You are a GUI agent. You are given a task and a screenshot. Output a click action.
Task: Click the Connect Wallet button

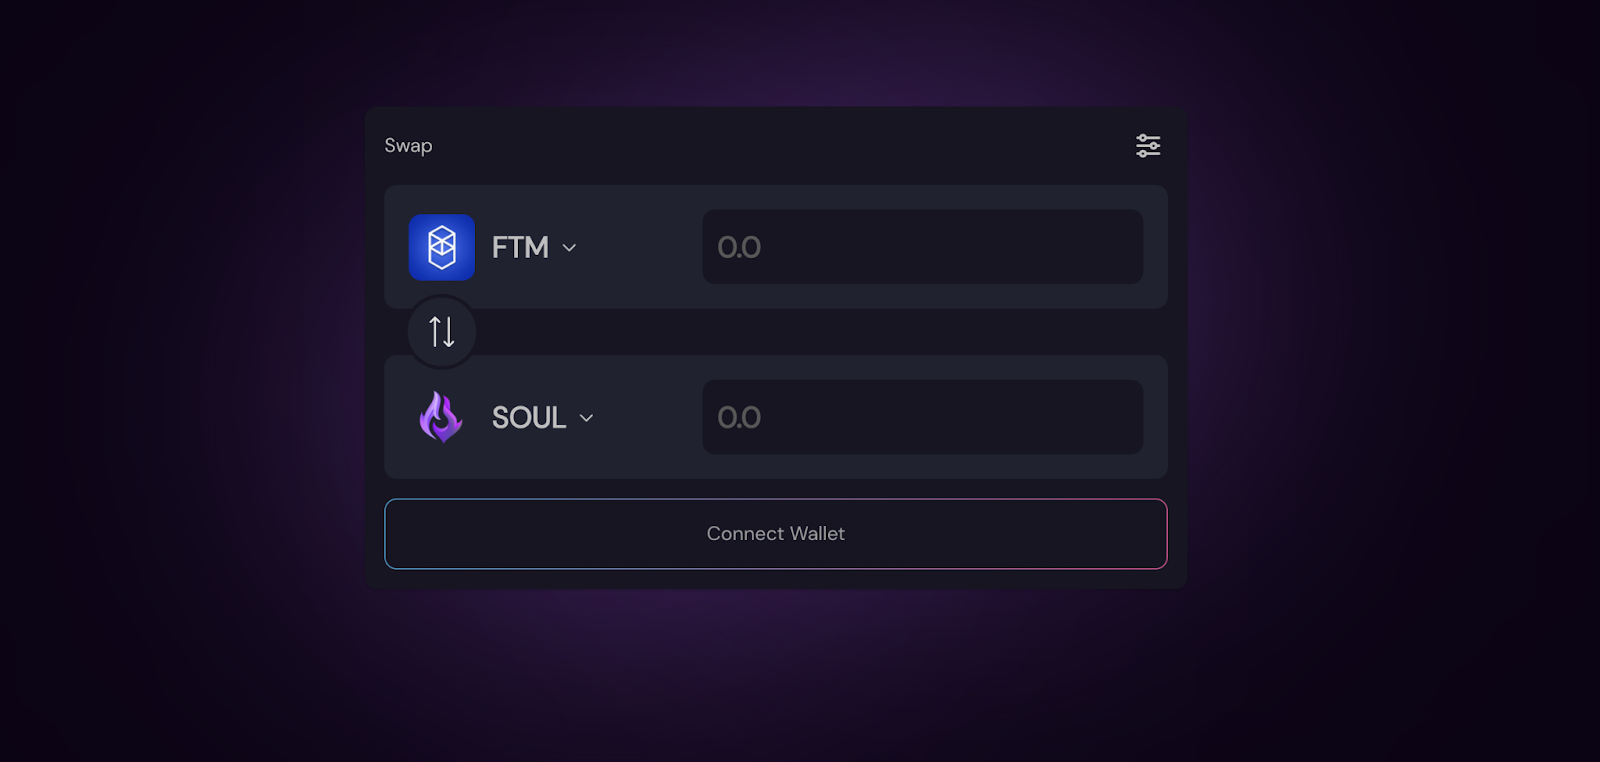click(x=776, y=534)
